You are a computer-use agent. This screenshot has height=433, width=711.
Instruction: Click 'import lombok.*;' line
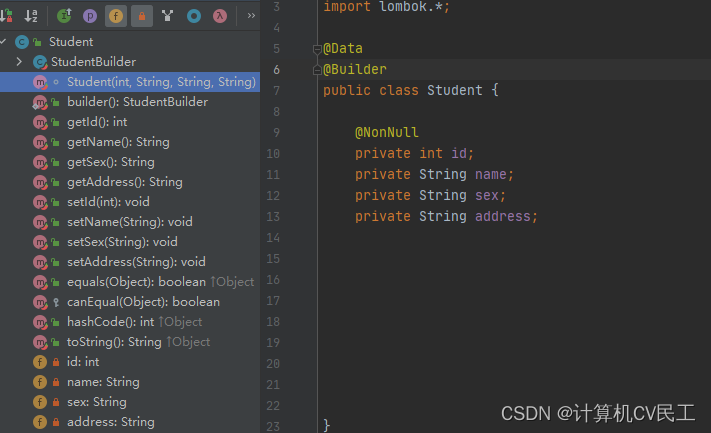point(386,7)
